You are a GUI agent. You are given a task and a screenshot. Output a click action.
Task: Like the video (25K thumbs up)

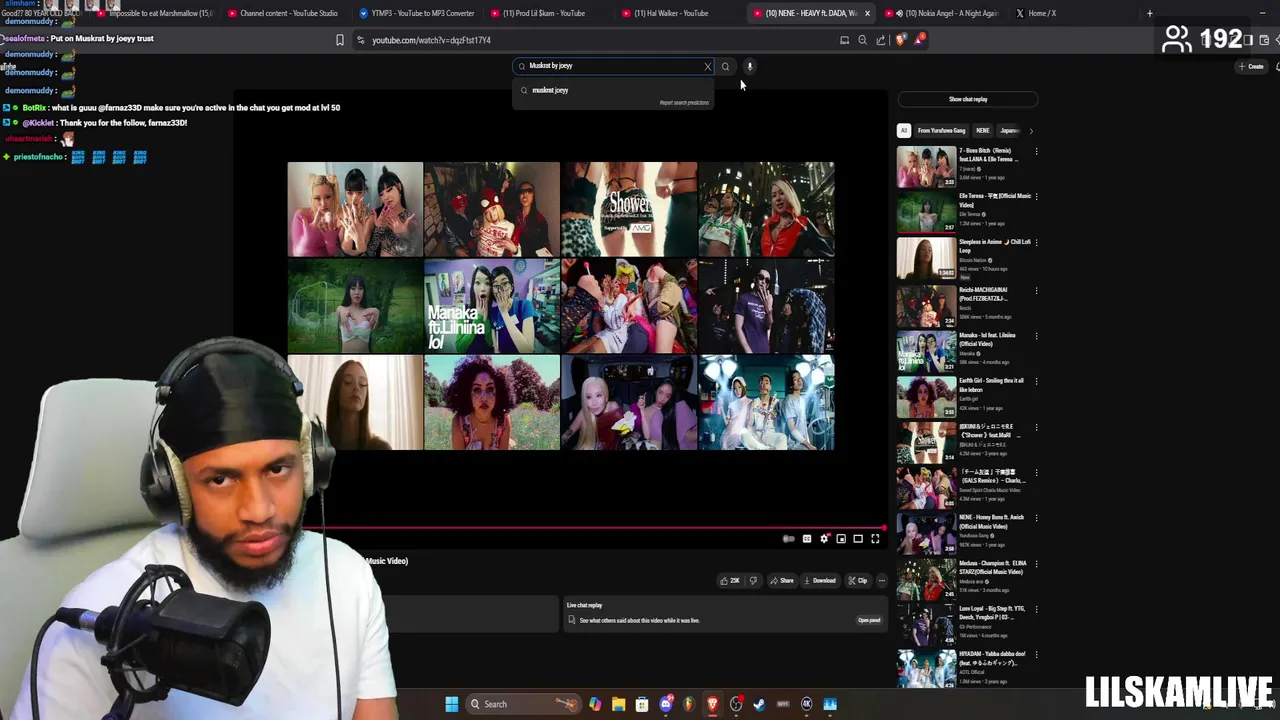tap(730, 581)
